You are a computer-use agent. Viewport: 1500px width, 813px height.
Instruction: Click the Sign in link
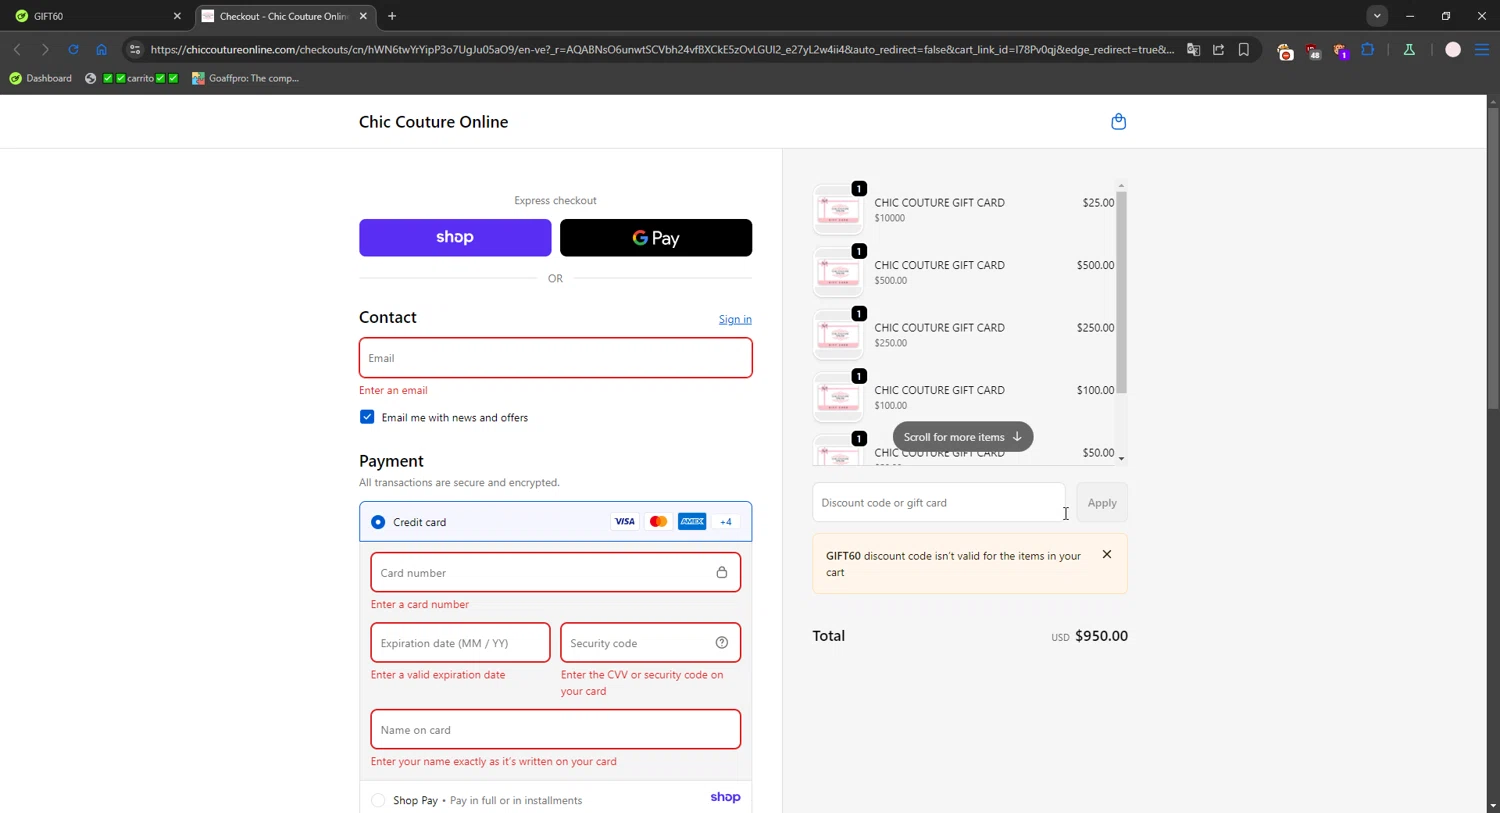click(x=735, y=320)
